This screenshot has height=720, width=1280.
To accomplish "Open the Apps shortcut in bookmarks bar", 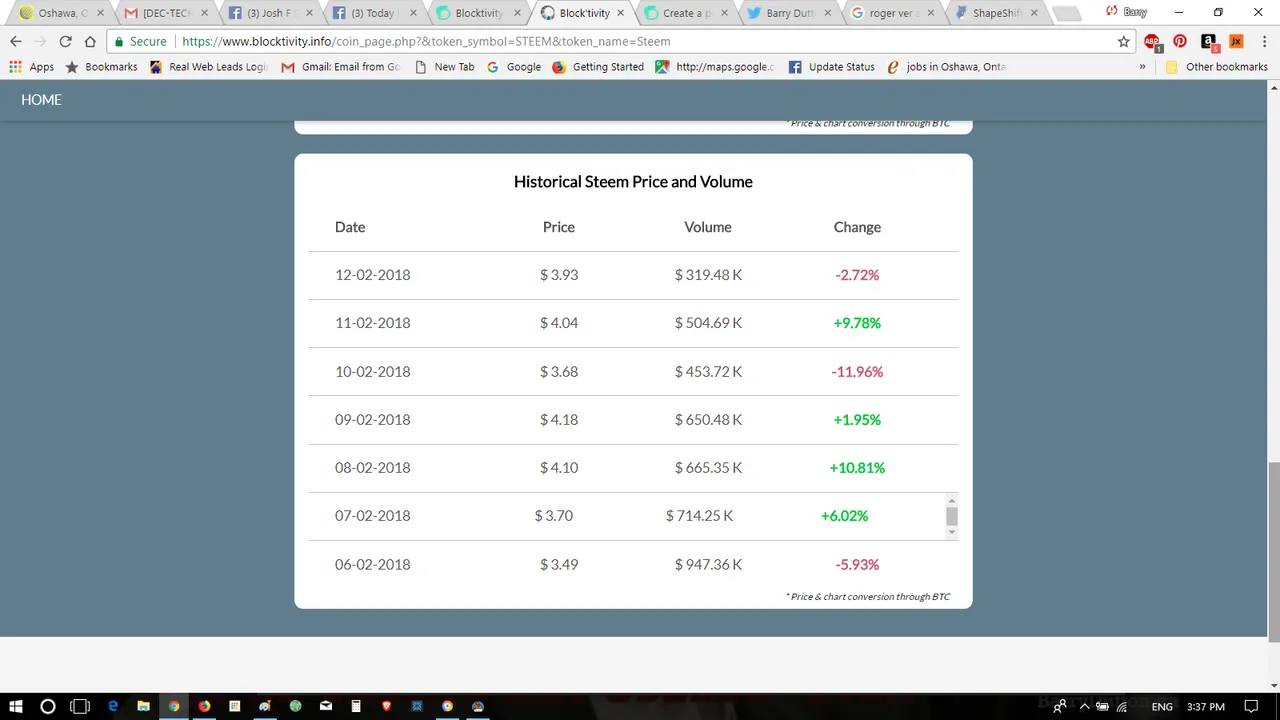I will coord(32,67).
